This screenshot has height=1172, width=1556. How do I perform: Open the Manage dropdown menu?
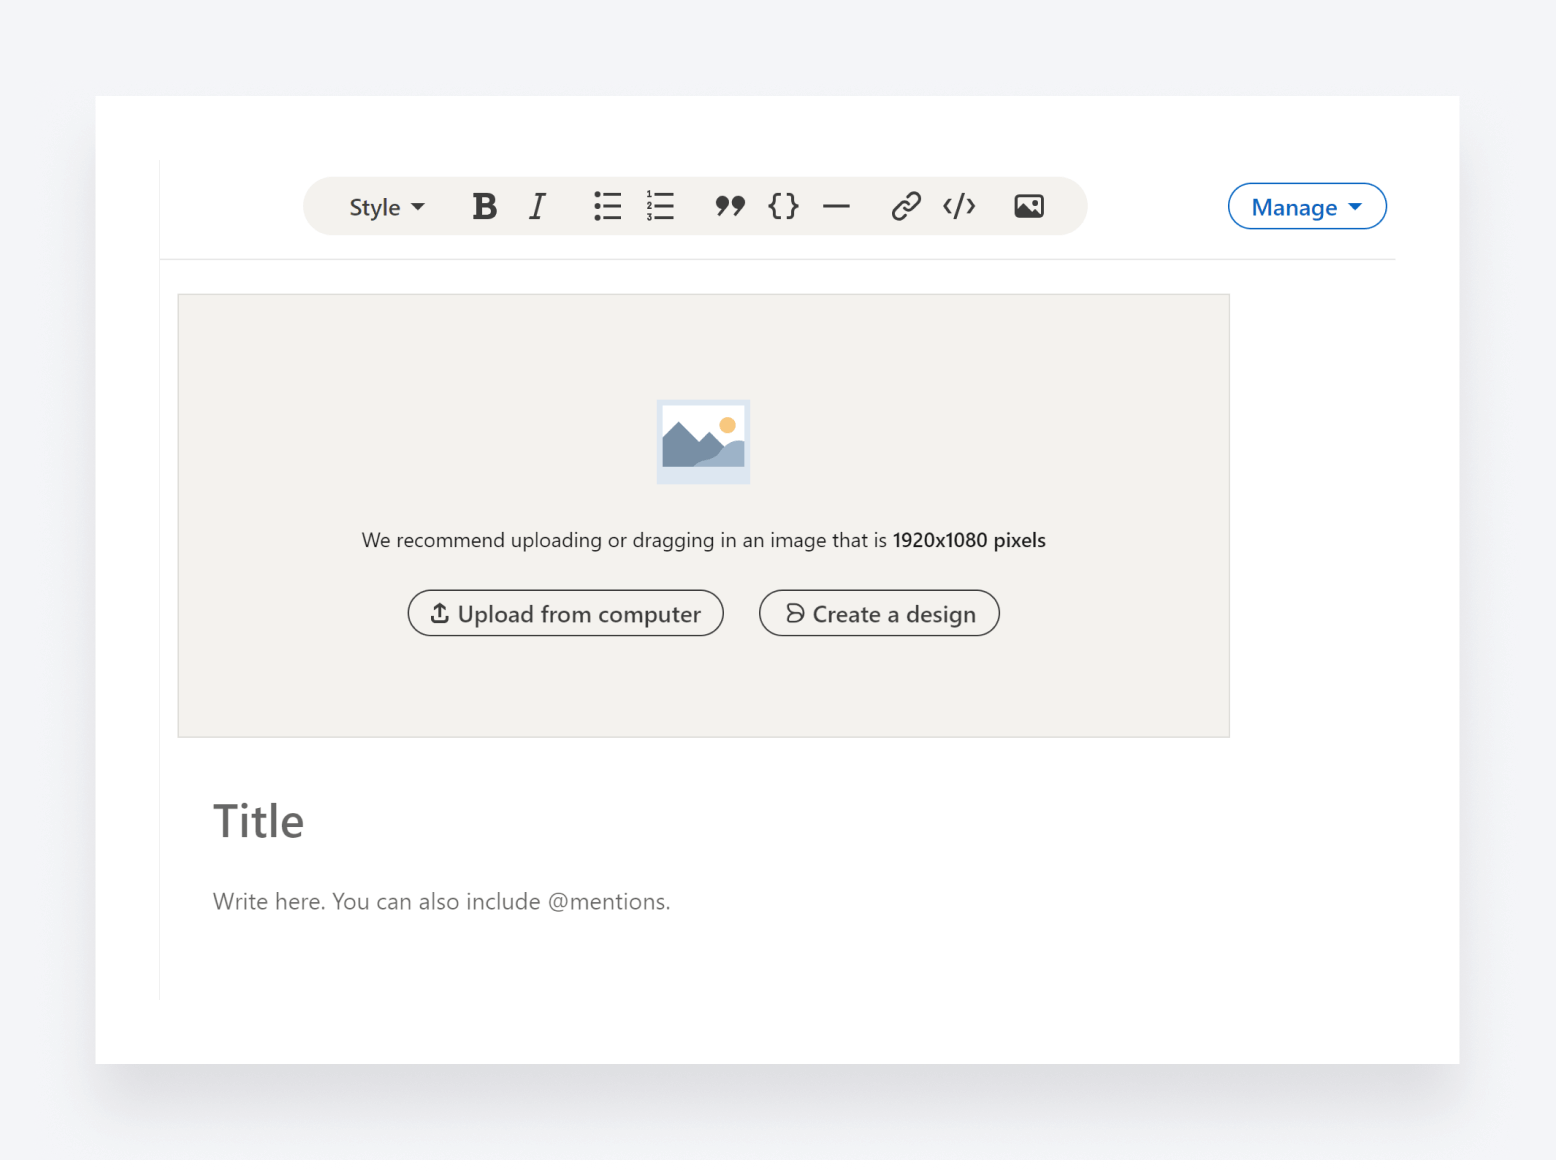click(x=1294, y=207)
